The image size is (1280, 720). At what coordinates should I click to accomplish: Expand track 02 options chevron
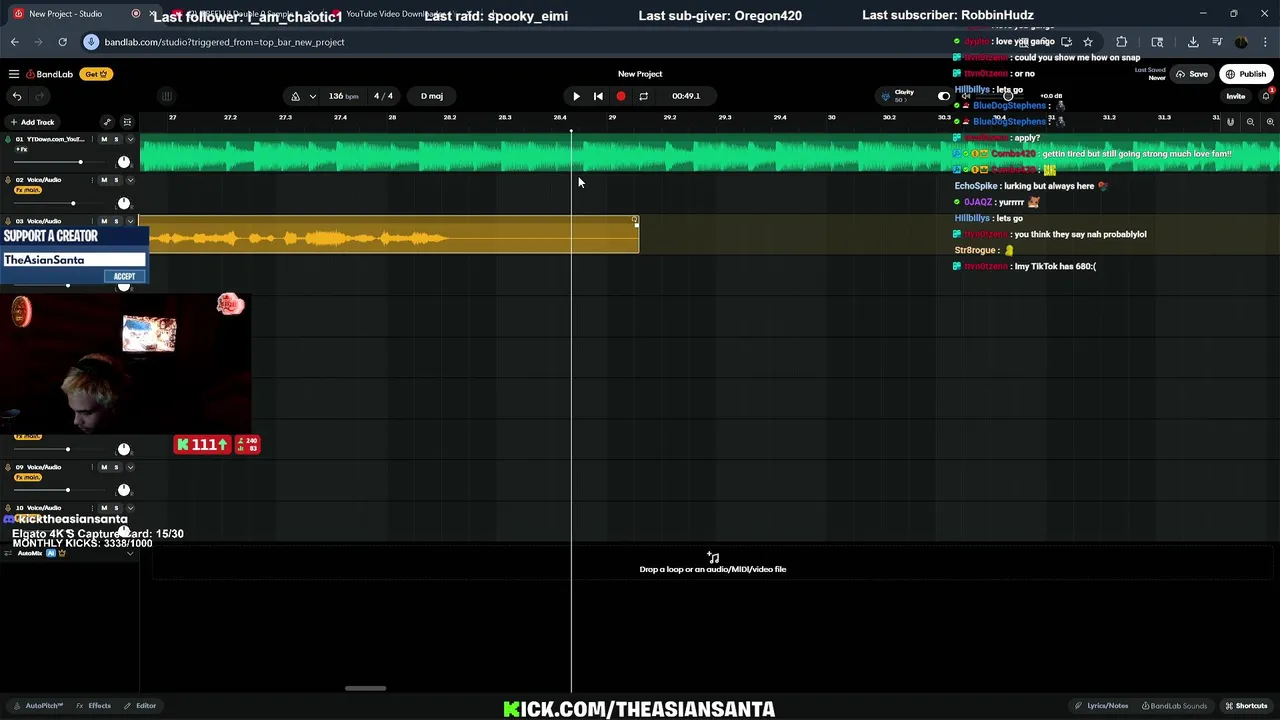(130, 180)
